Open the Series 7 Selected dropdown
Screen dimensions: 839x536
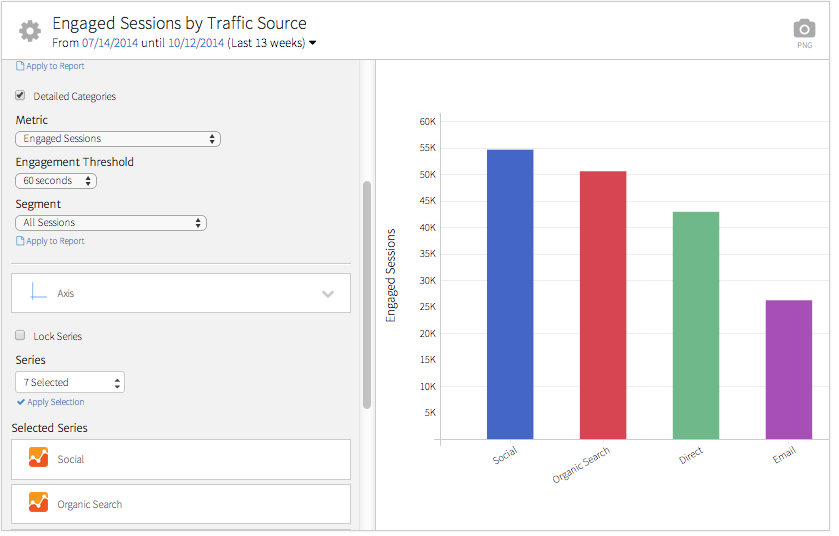70,382
